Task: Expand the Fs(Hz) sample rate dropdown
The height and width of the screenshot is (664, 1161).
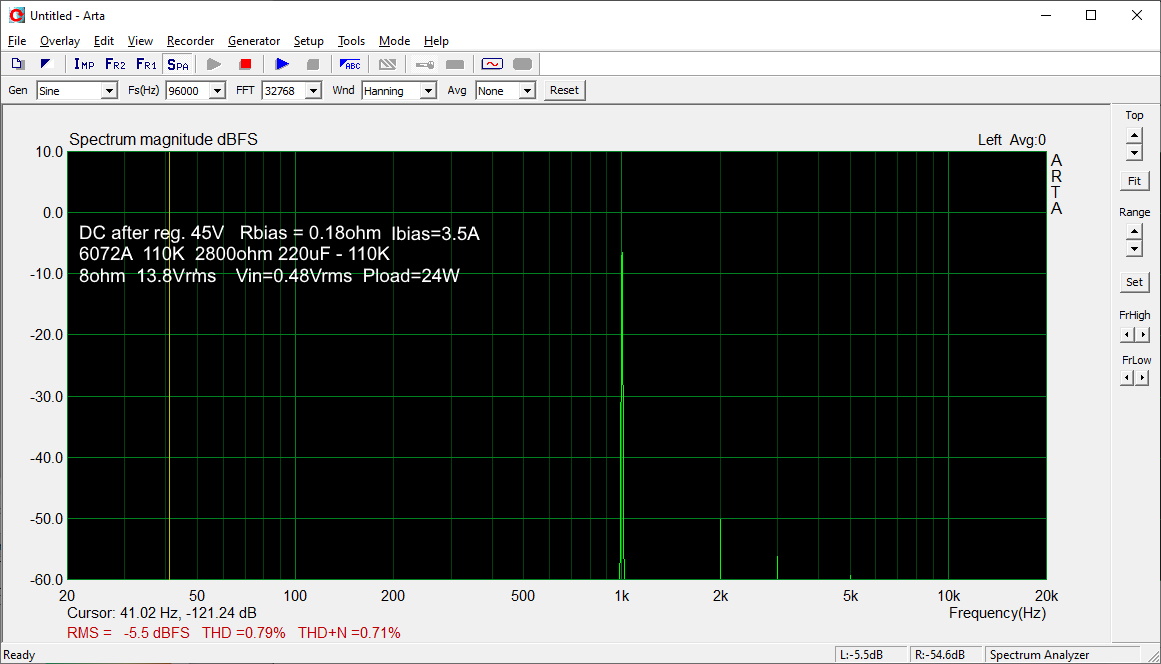Action: pyautogui.click(x=217, y=91)
